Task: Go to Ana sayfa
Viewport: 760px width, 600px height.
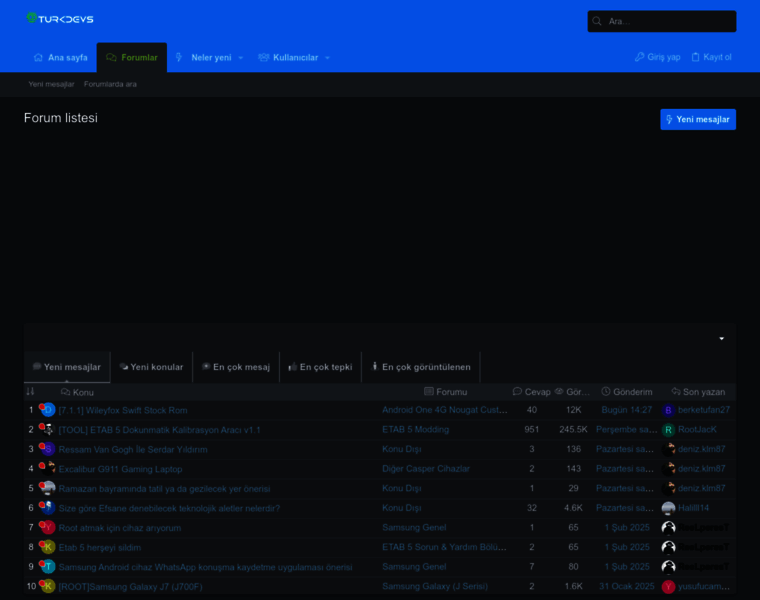Action: click(61, 58)
